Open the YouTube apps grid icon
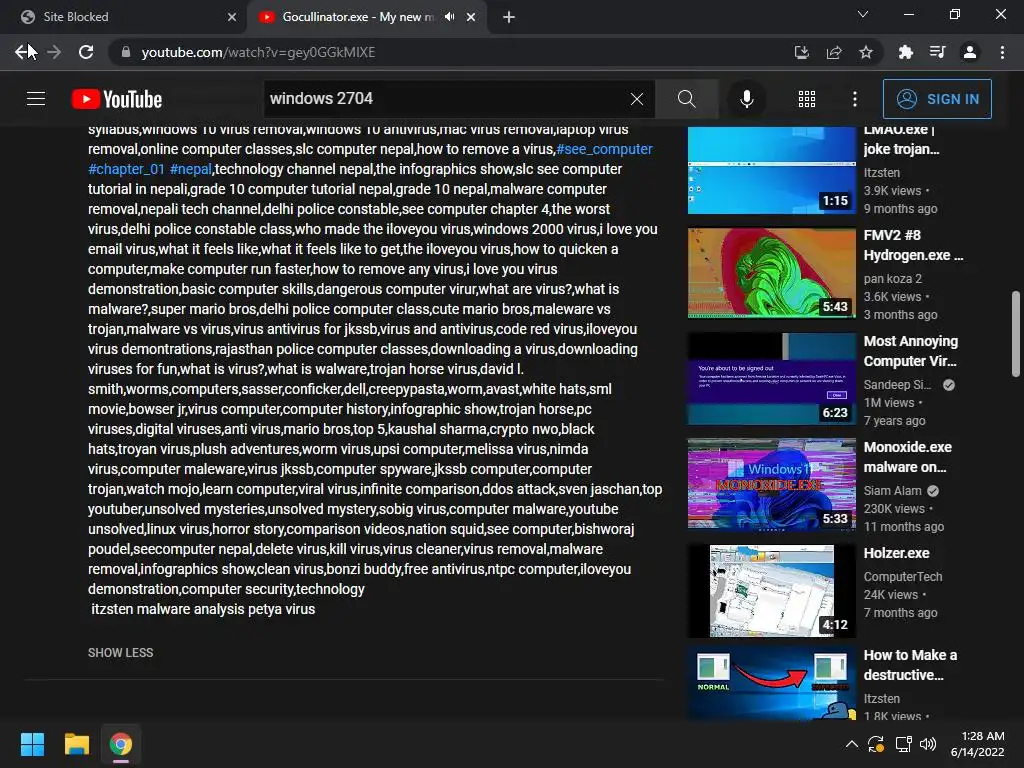This screenshot has width=1024, height=768. [807, 99]
